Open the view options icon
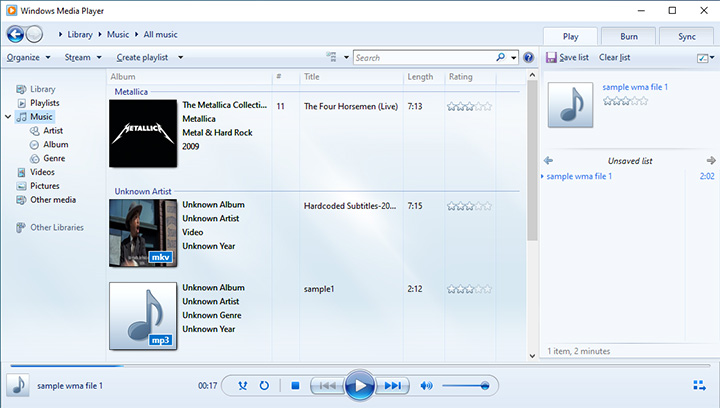Image resolution: width=720 pixels, height=408 pixels. 331,57
